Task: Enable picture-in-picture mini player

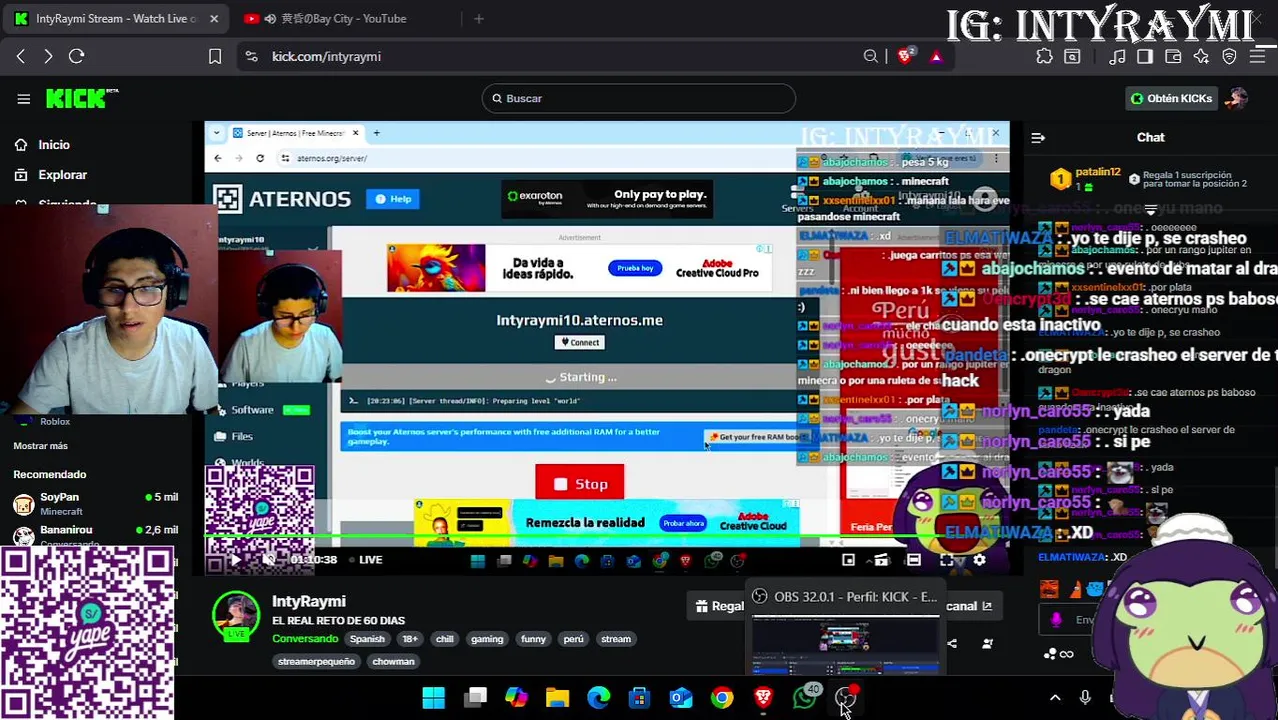Action: click(848, 560)
